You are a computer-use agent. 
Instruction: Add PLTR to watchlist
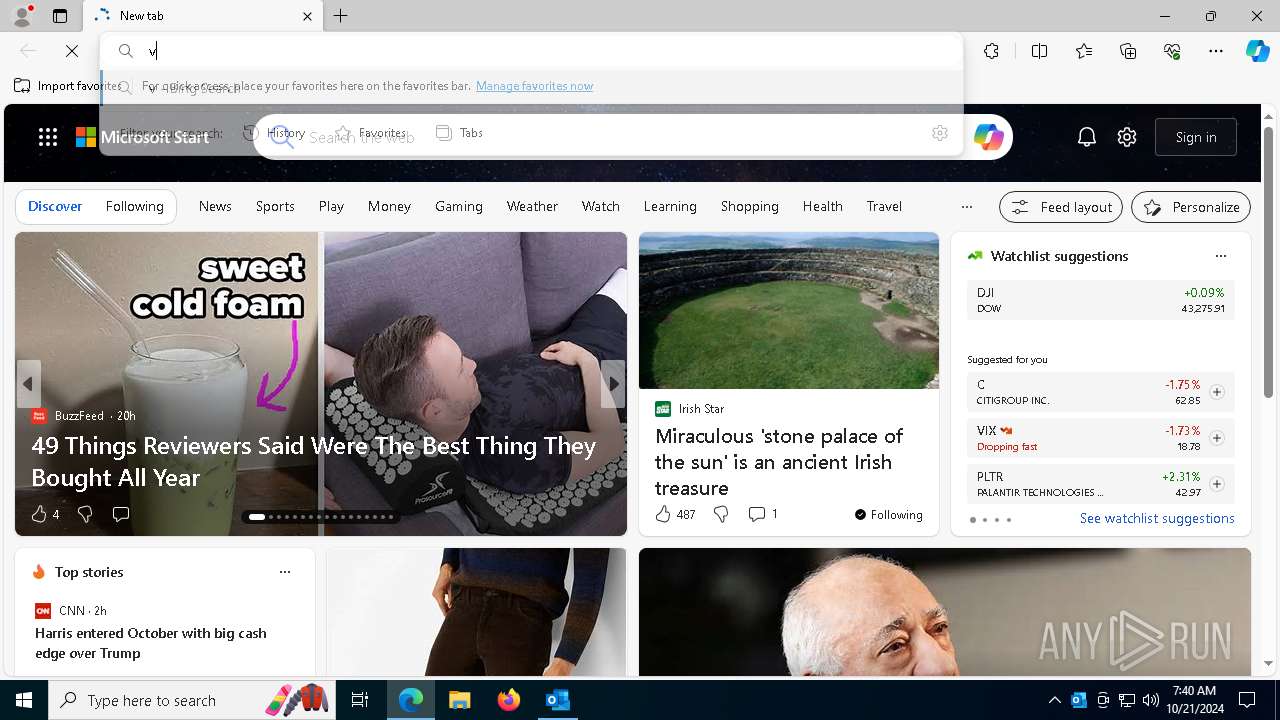[x=1216, y=484]
